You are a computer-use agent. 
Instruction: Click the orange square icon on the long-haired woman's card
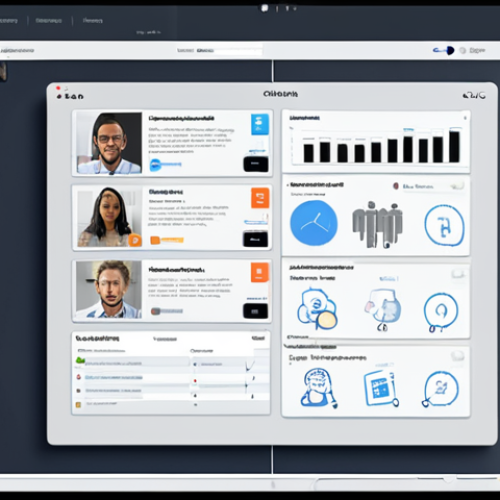point(260,198)
